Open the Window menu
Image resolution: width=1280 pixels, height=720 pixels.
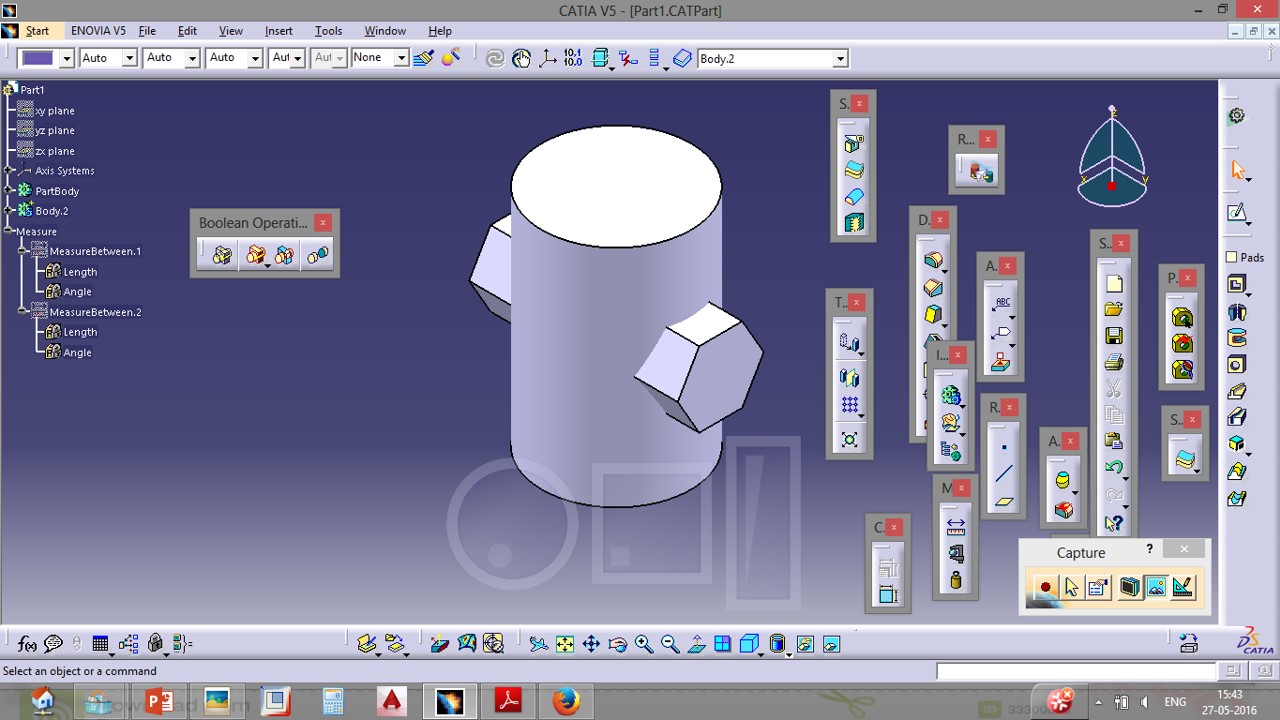pos(385,31)
